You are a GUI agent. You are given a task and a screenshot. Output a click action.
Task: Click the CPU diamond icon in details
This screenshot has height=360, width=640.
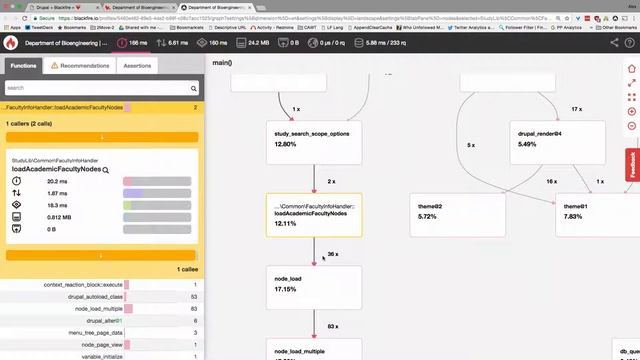[x=16, y=205]
